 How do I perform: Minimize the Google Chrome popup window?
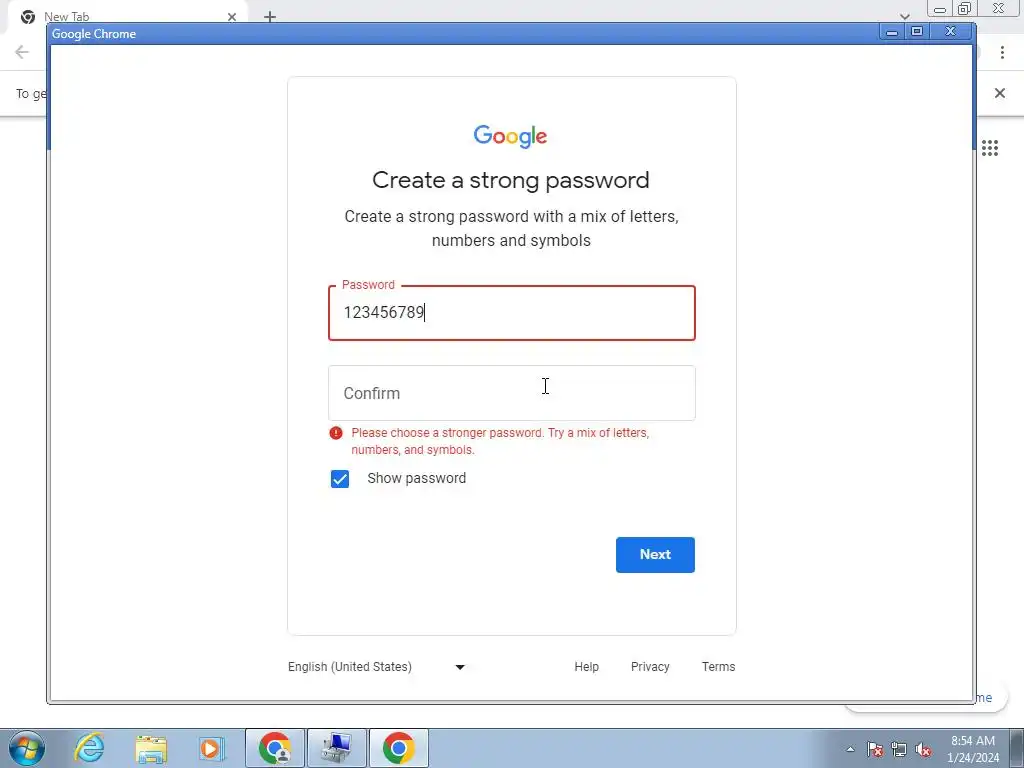click(891, 32)
